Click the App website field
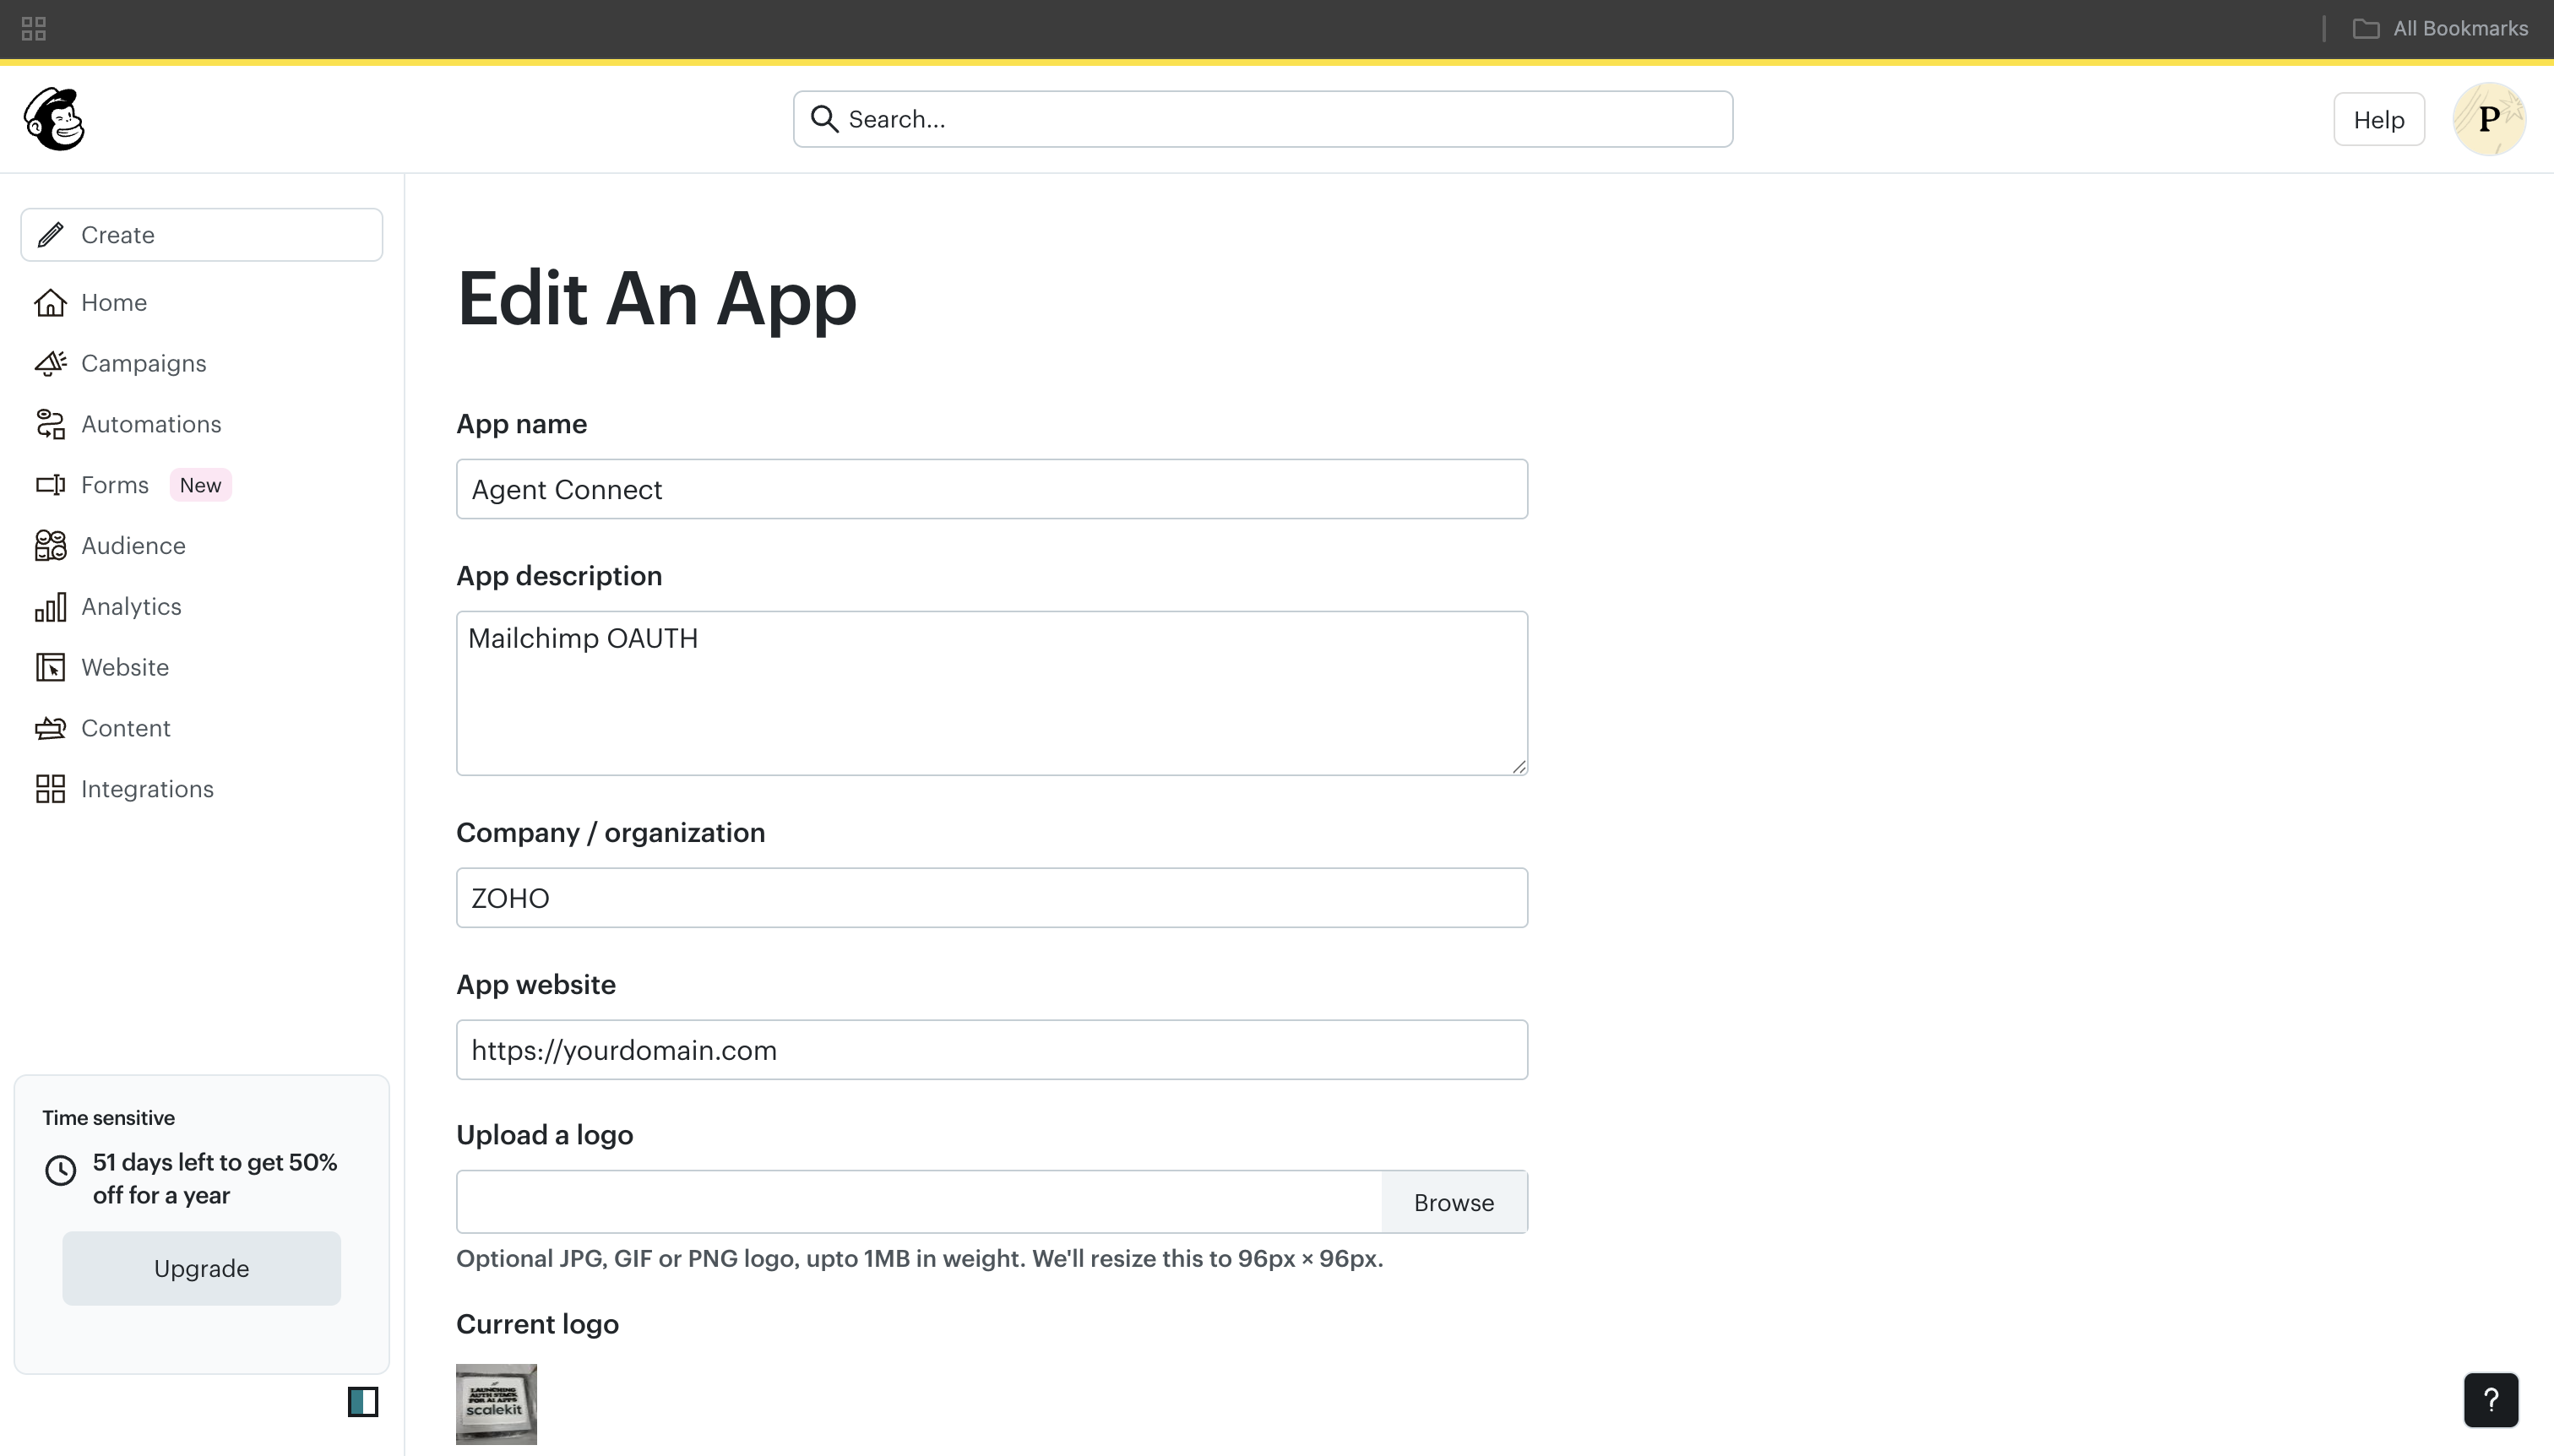2554x1456 pixels. 992,1050
